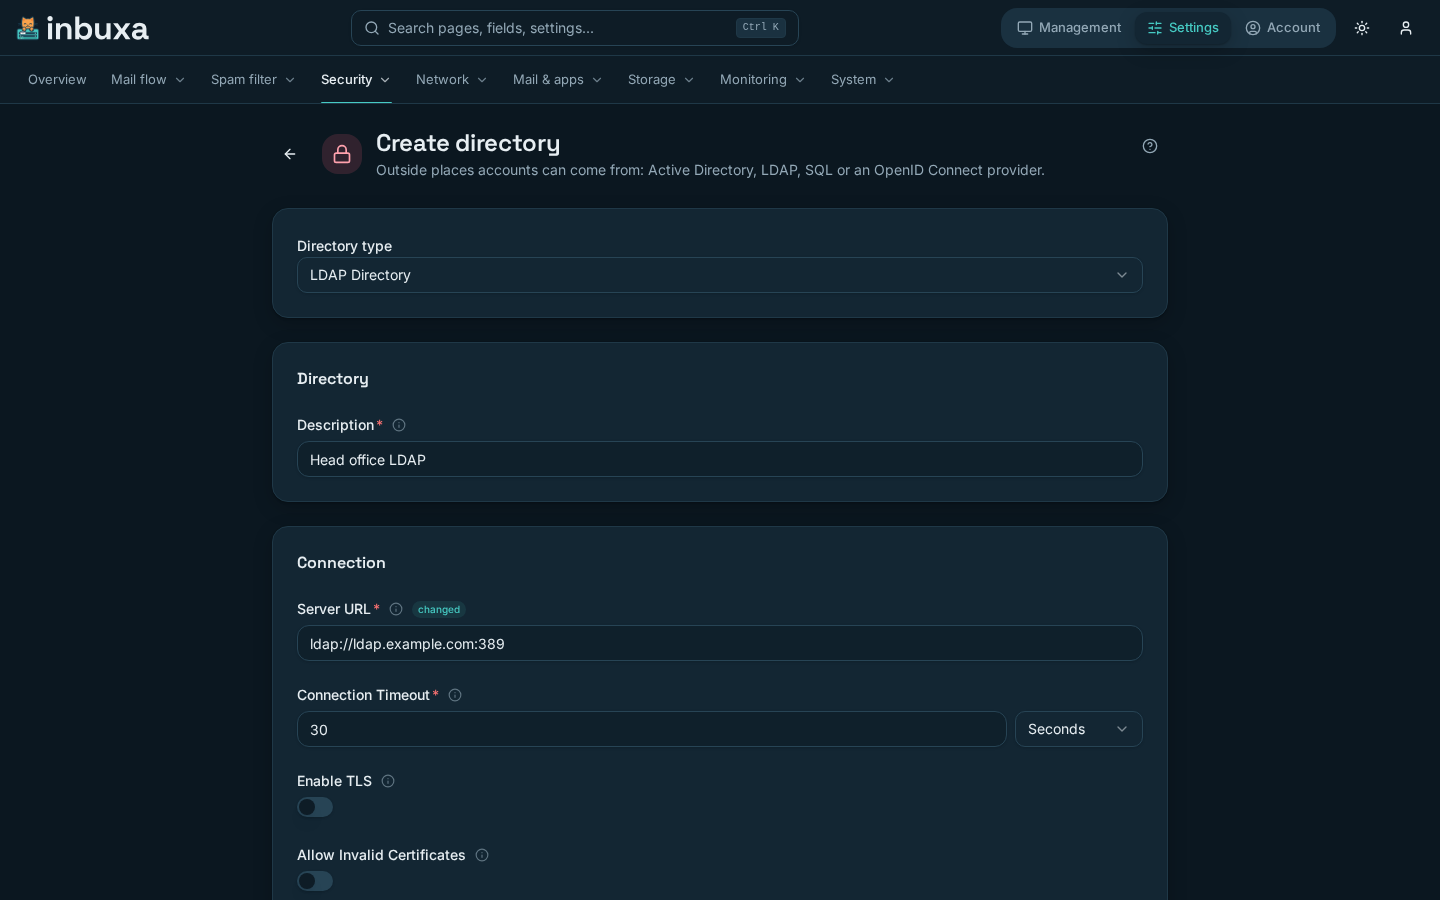Open the Directory type dropdown

tap(720, 275)
